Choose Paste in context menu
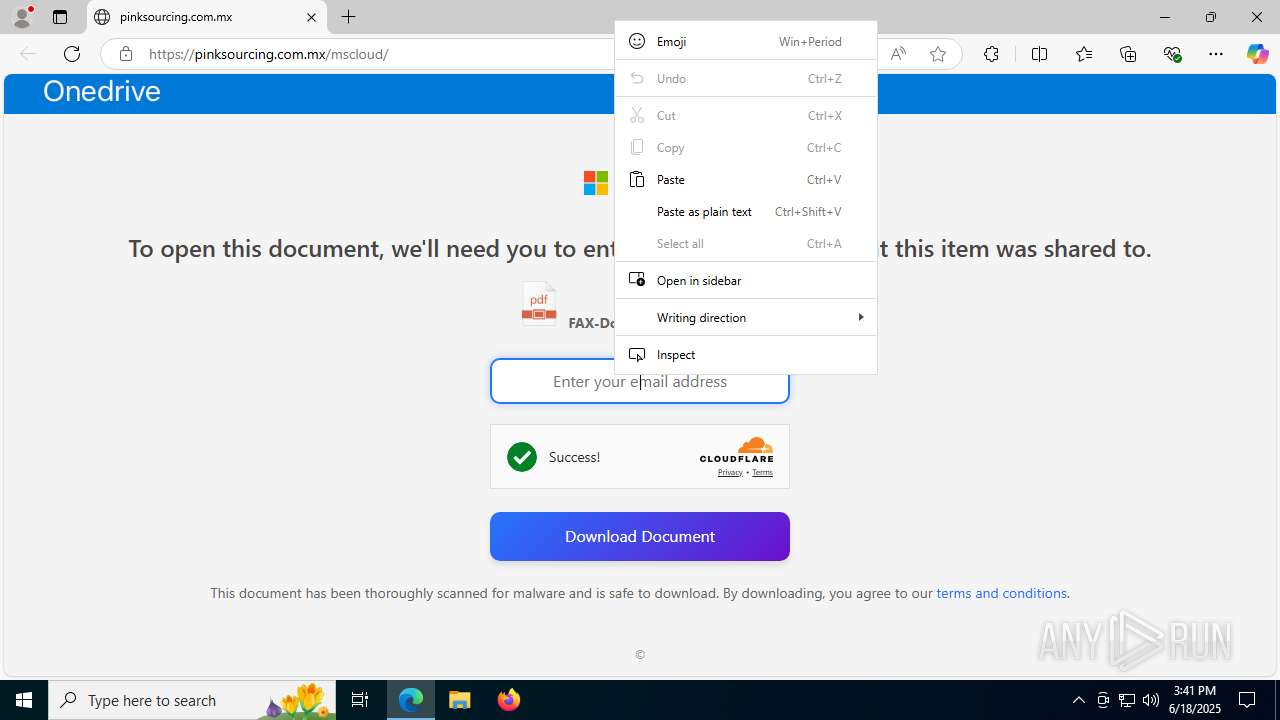This screenshot has width=1280, height=720. (746, 179)
